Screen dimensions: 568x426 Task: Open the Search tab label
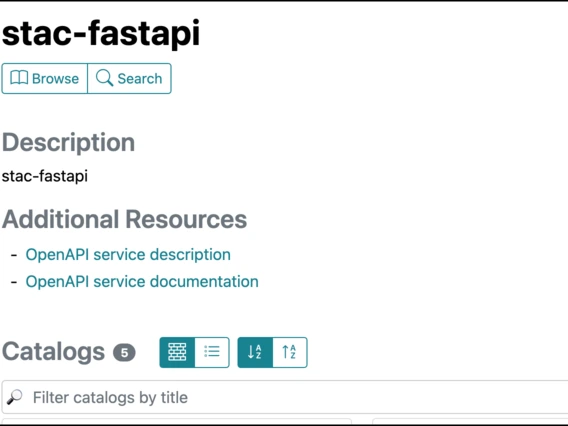coord(139,79)
